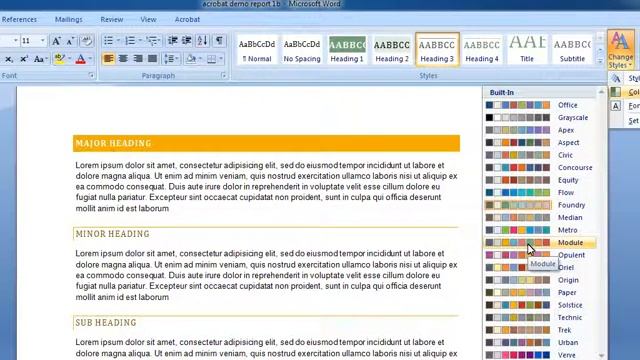Apply the Subtitle style

click(x=572, y=50)
